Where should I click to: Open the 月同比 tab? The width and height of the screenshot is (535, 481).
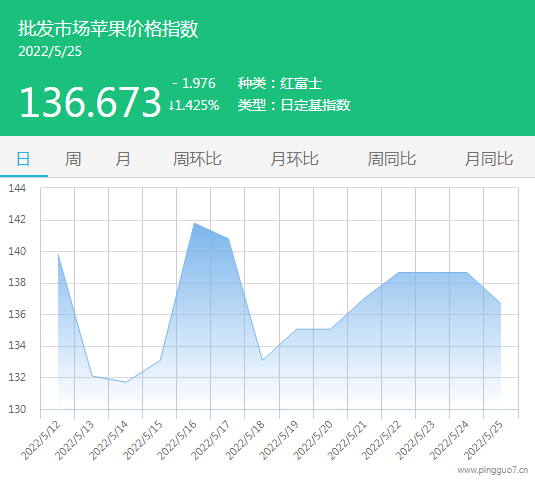[x=489, y=159]
